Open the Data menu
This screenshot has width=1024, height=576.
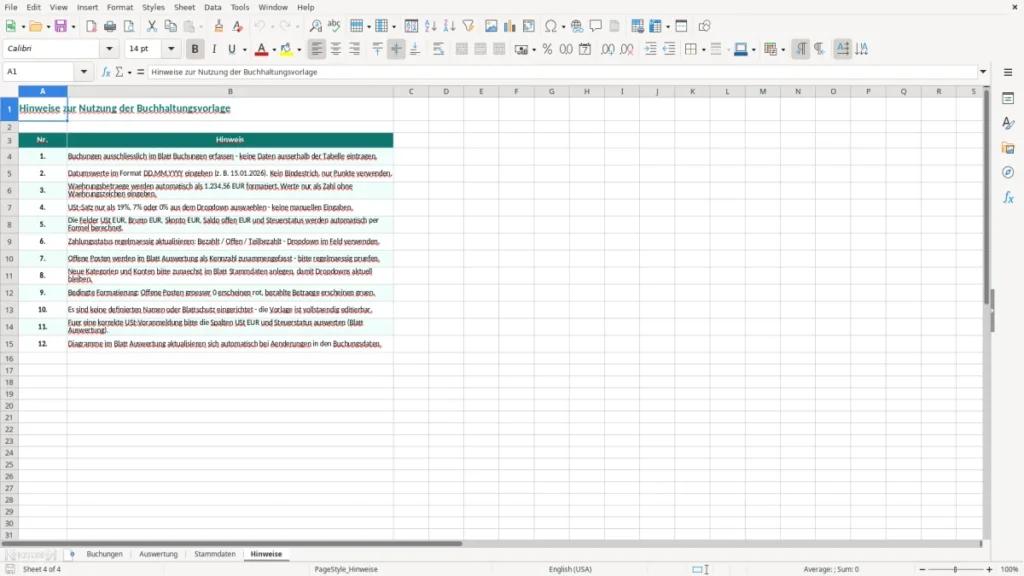(x=212, y=7)
